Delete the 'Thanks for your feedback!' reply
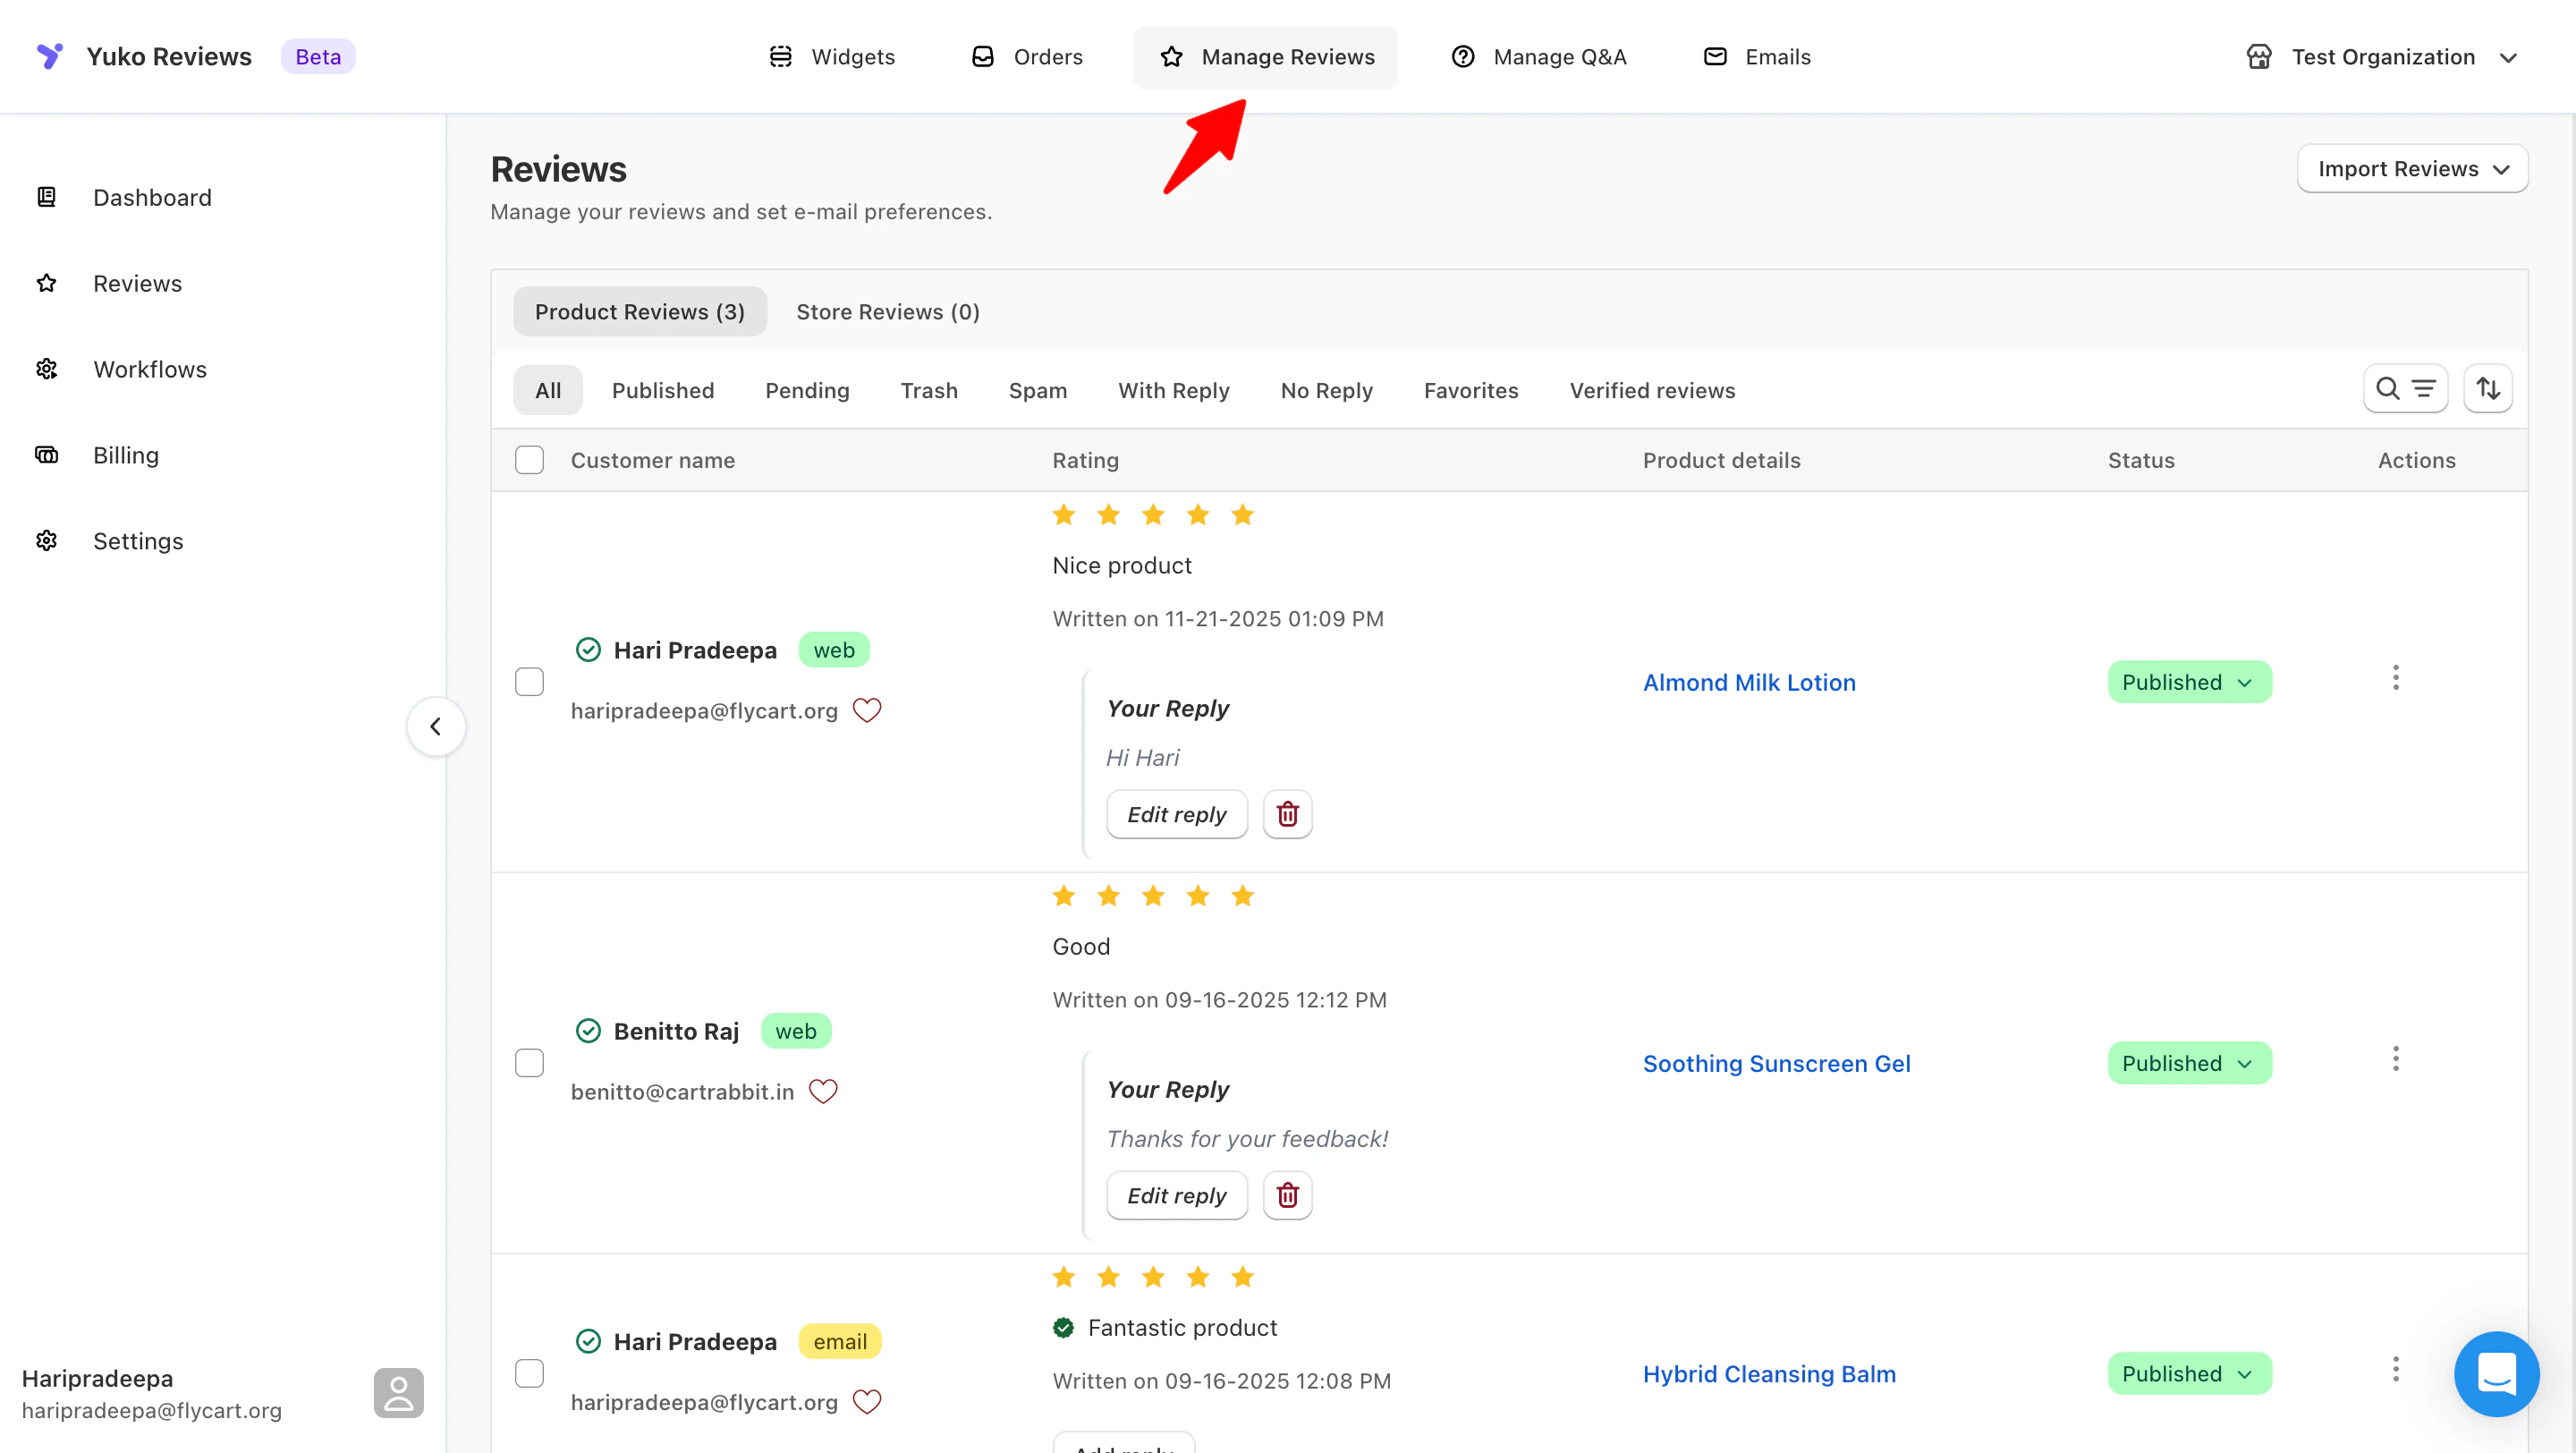2576x1453 pixels. pos(1287,1195)
